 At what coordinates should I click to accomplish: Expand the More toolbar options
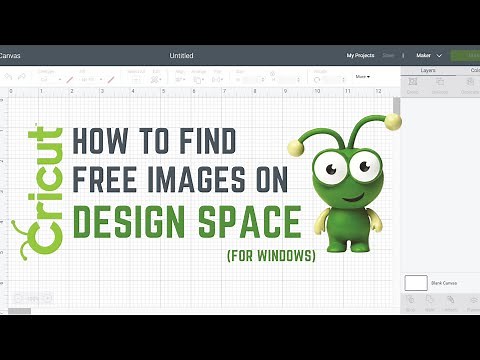[x=363, y=77]
